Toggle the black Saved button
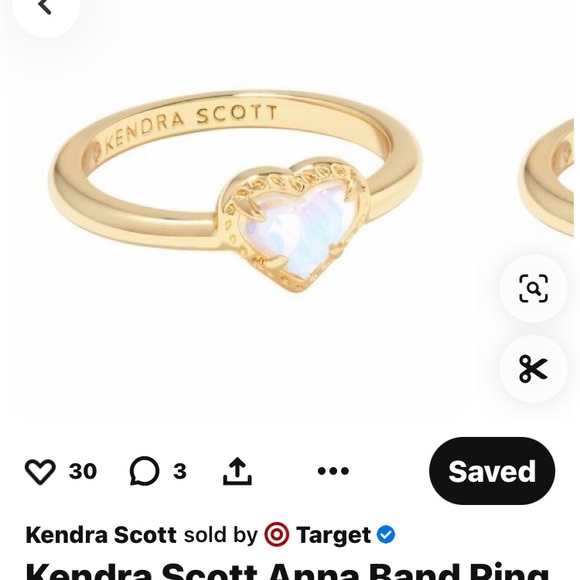 [492, 471]
